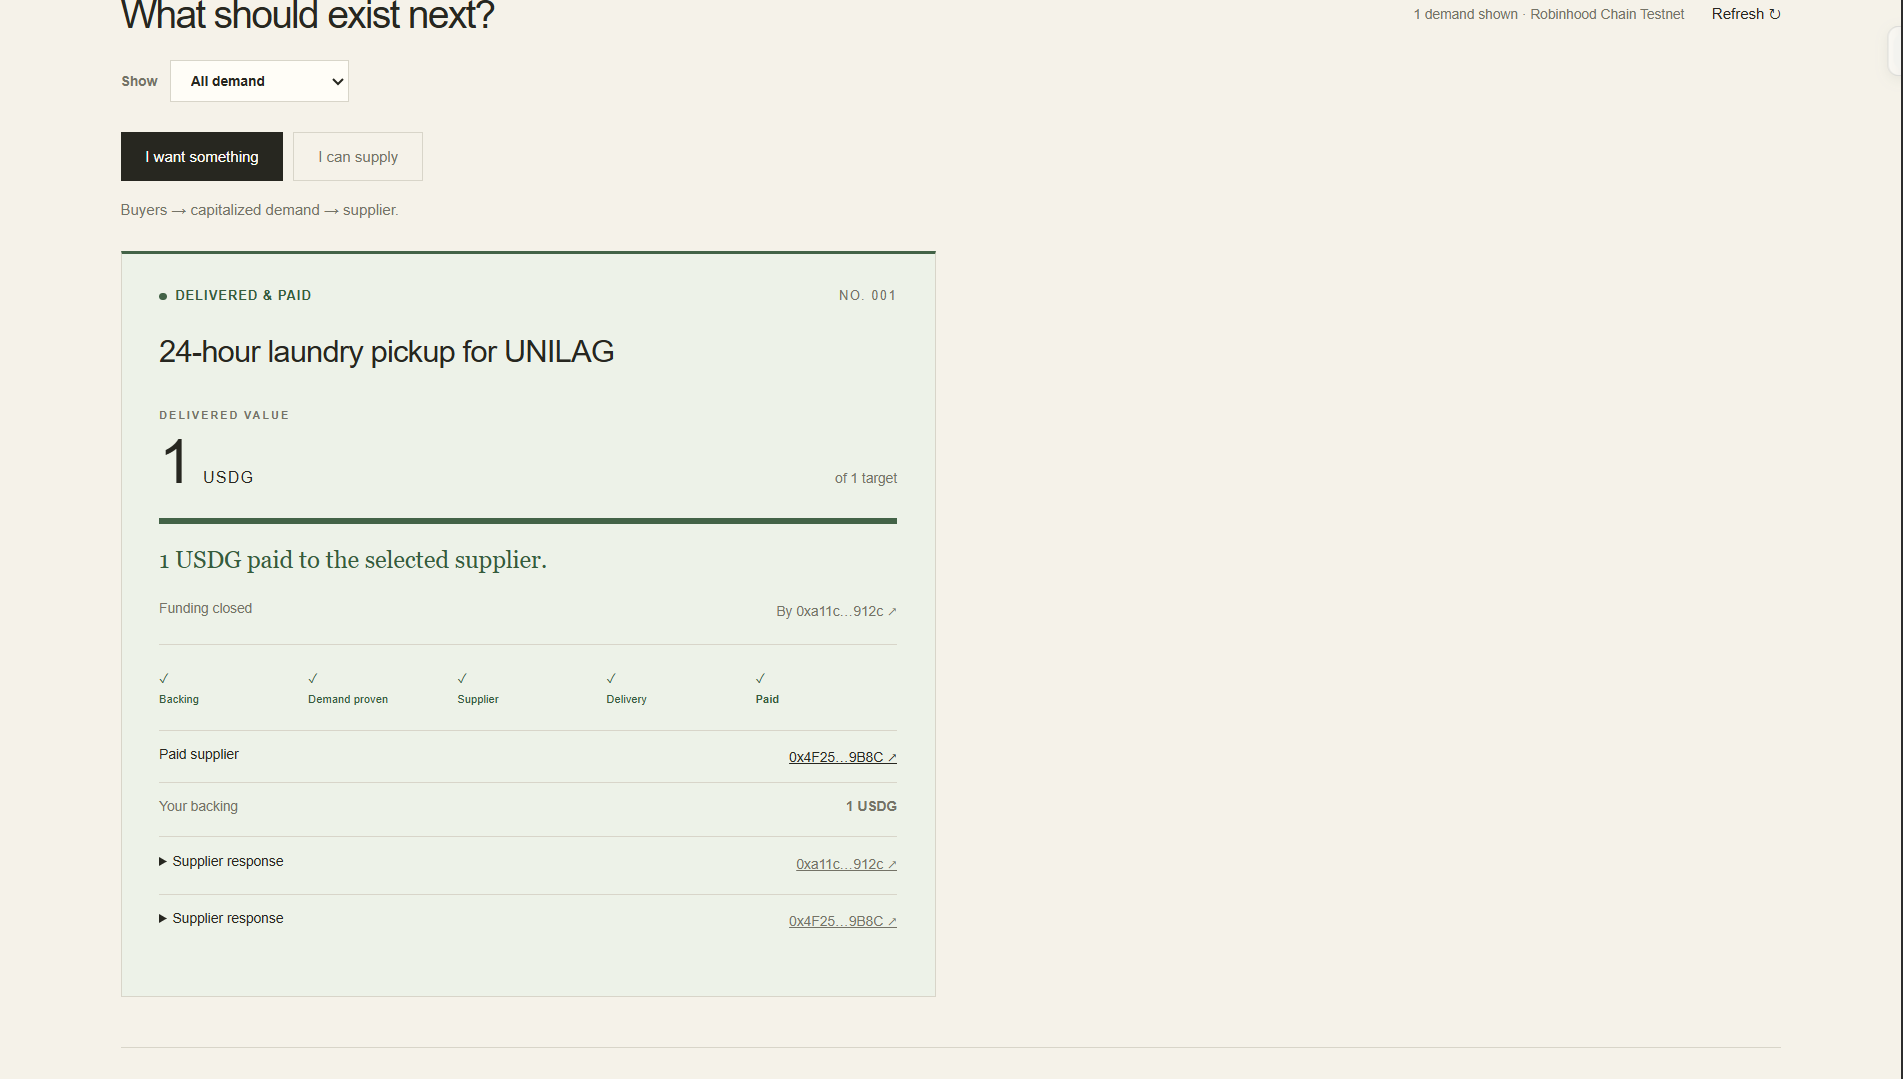Open the 'By 0xa11c...912c' funder link

pyautogui.click(x=837, y=611)
